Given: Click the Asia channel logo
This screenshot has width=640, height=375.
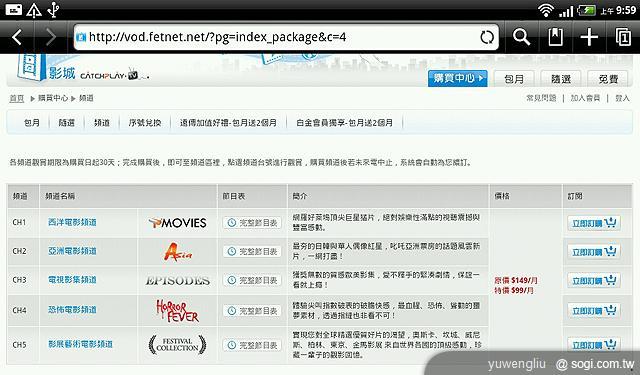Looking at the screenshot, I should [x=178, y=251].
